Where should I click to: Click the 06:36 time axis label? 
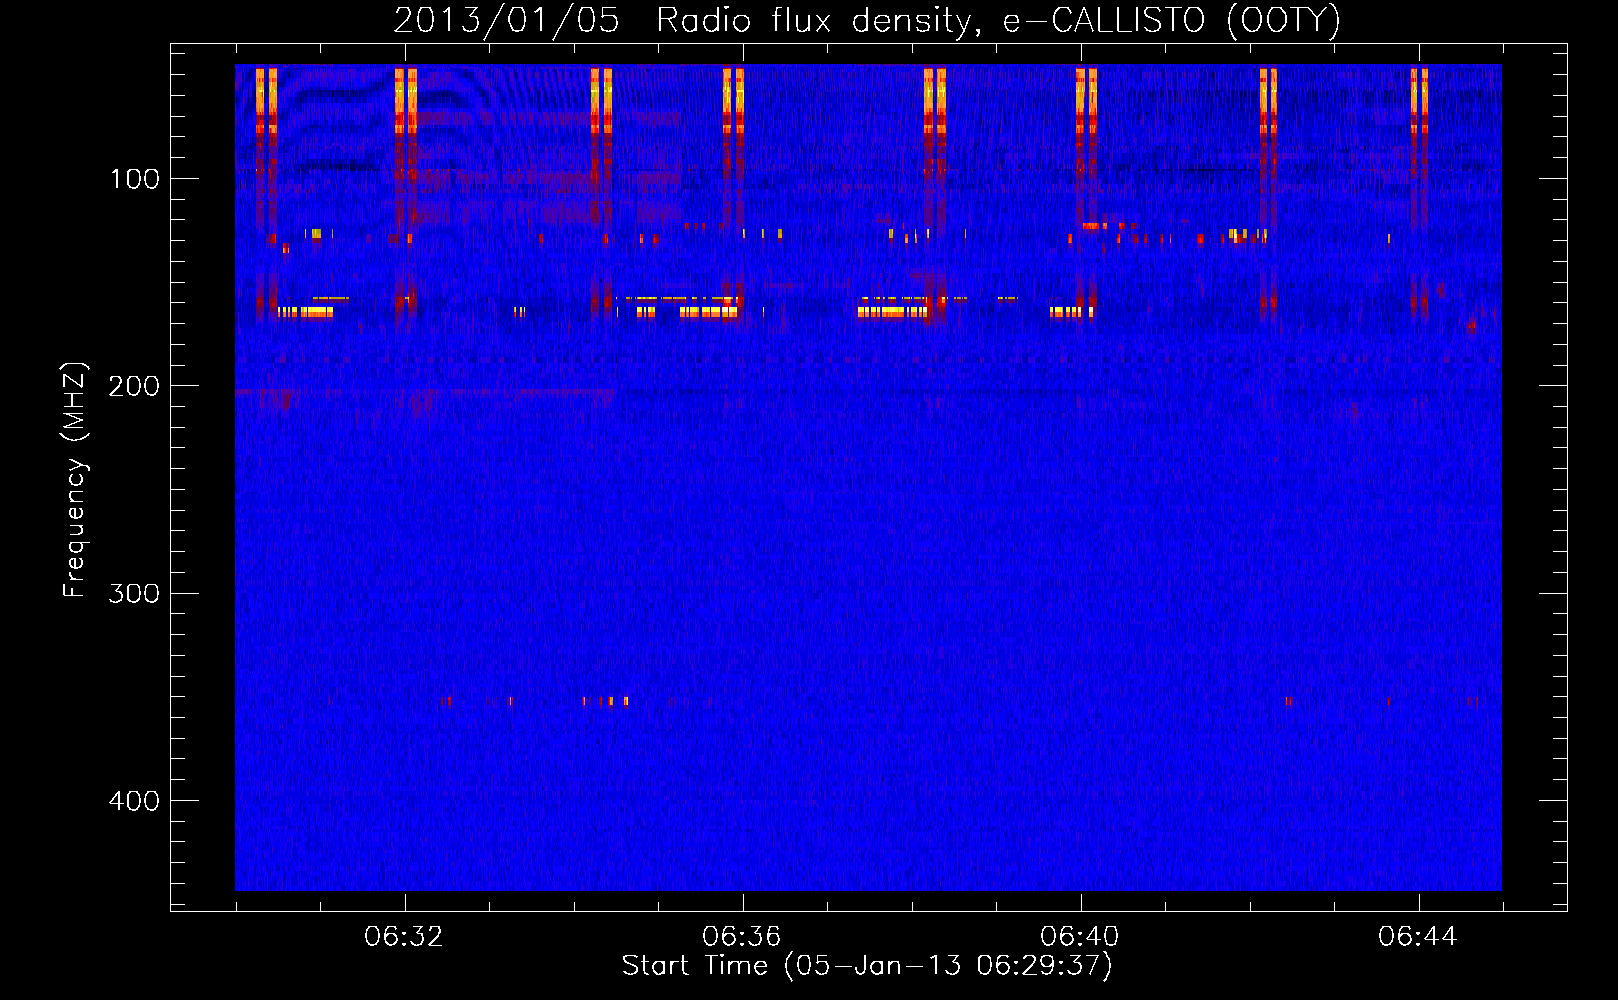coord(742,937)
